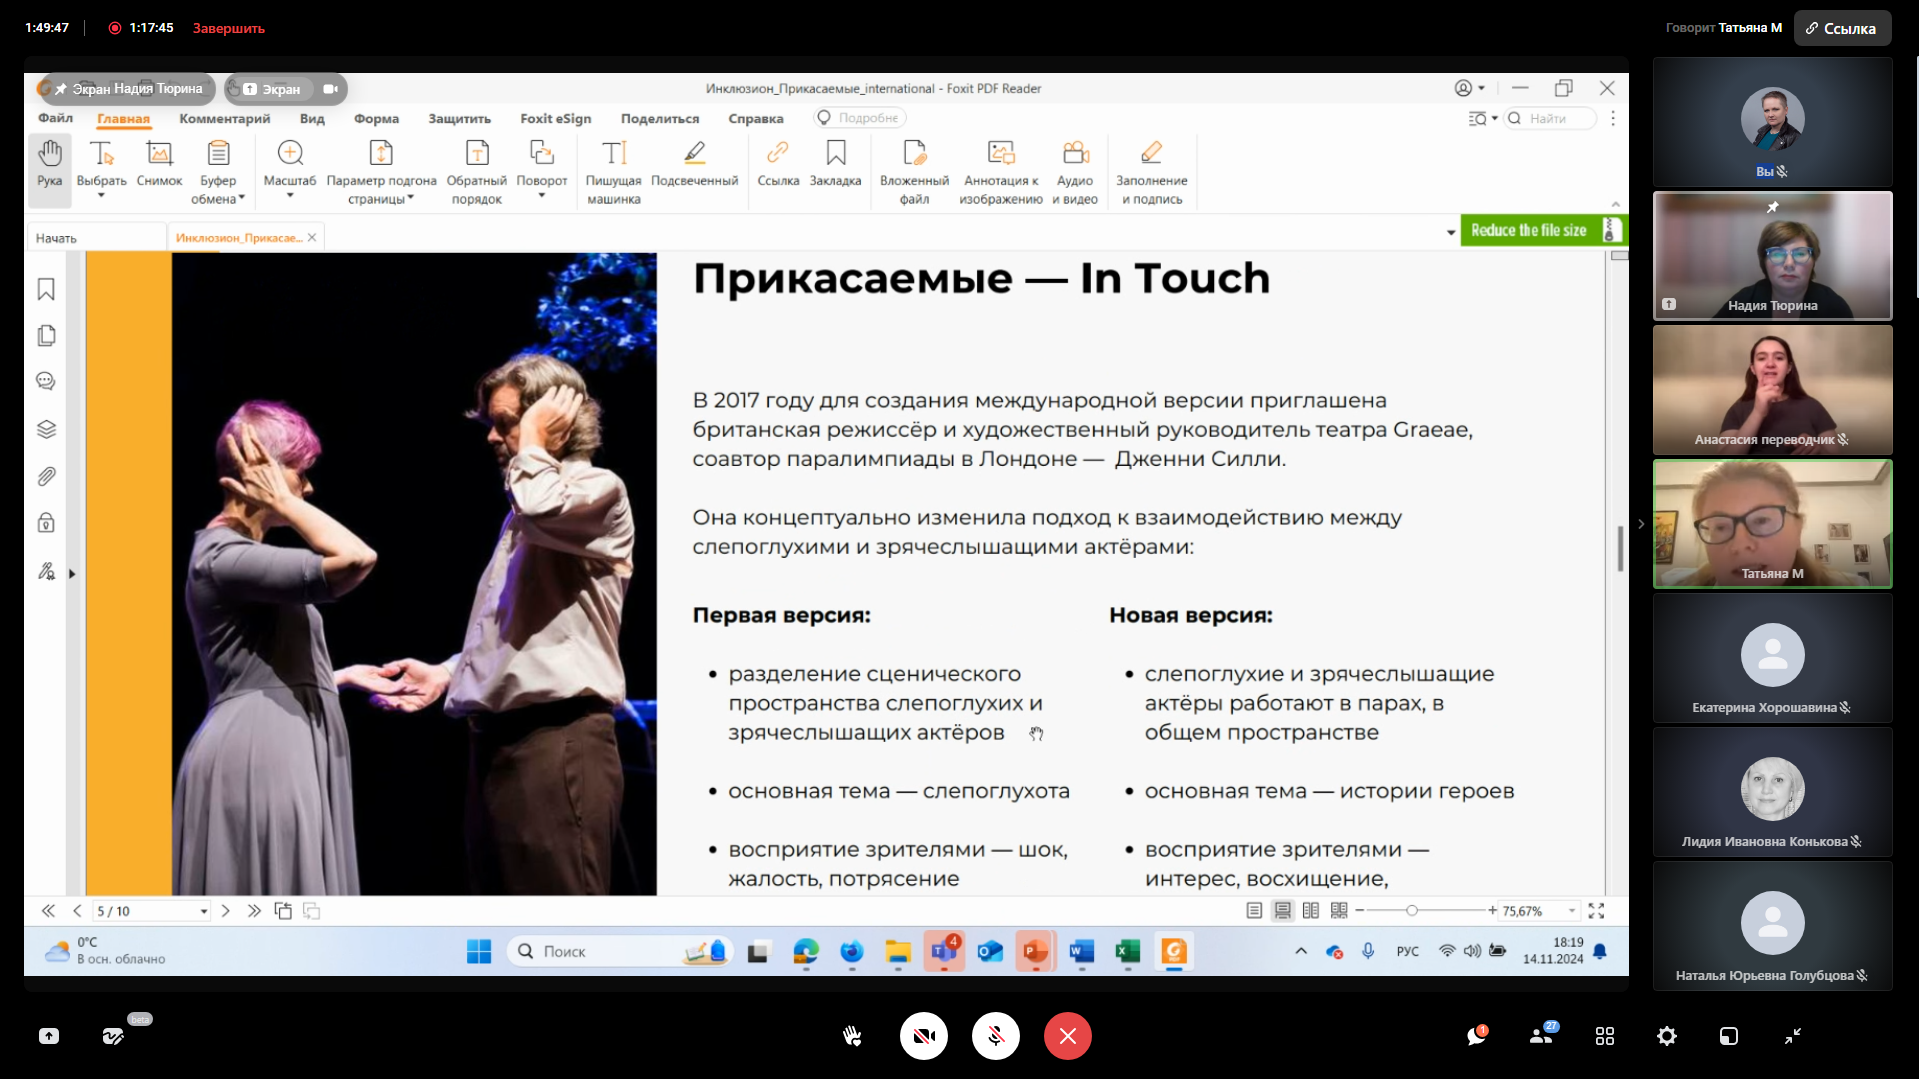Viewport: 1919px width, 1079px height.
Task: Open the bookmarks sidebar panel
Action: pos(46,290)
